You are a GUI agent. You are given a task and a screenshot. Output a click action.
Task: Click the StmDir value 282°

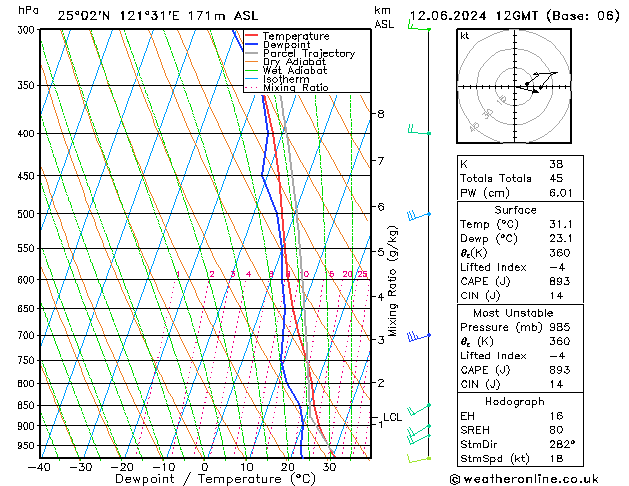point(562,444)
